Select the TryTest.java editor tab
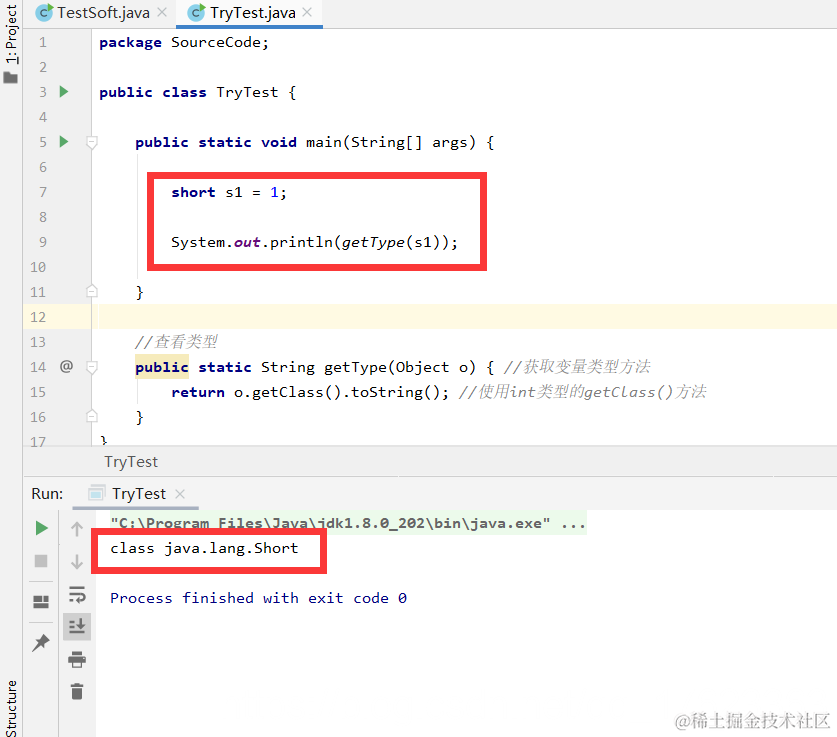837x737 pixels. [251, 13]
